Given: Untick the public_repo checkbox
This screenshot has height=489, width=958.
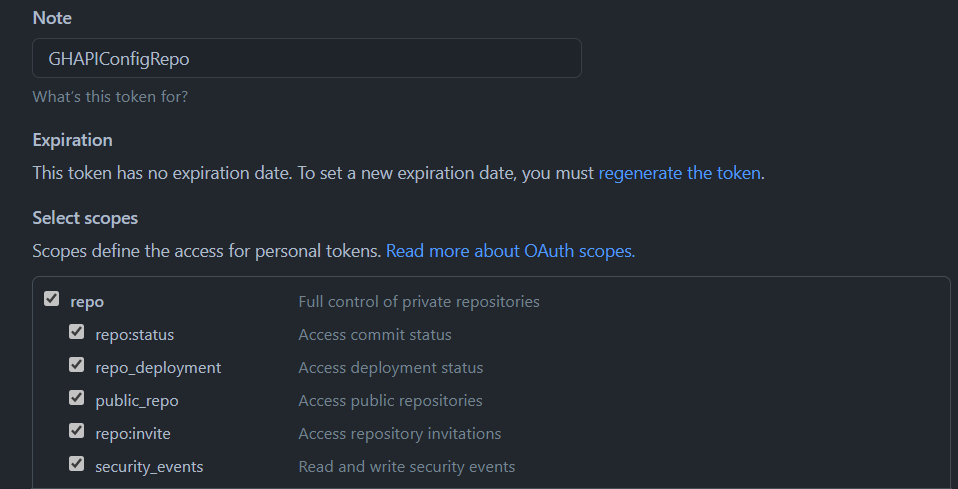Looking at the screenshot, I should click(76, 398).
